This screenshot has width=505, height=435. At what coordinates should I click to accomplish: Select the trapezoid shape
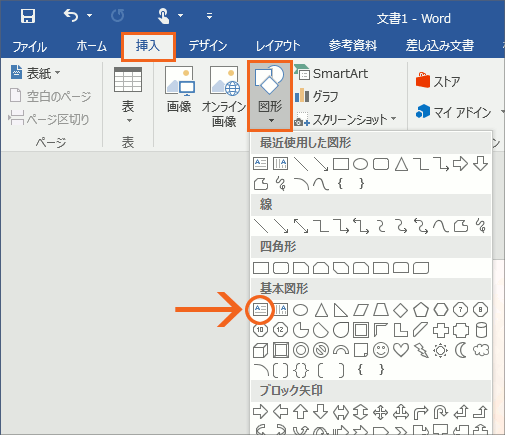point(381,310)
